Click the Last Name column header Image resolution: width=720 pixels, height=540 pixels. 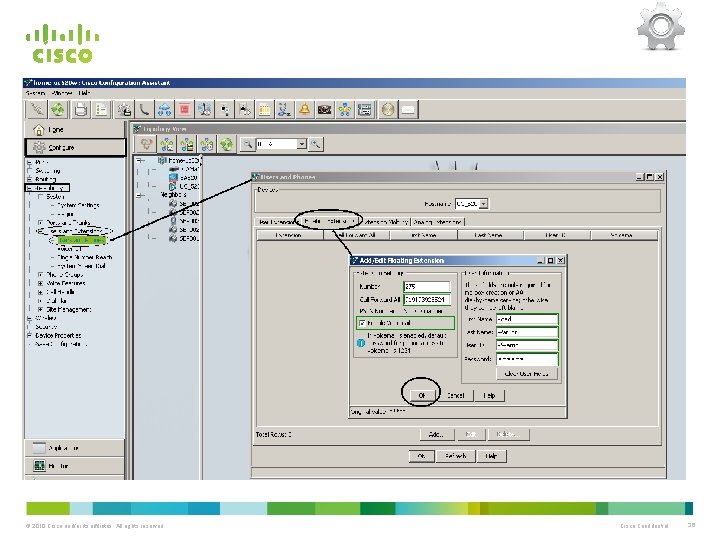(489, 235)
